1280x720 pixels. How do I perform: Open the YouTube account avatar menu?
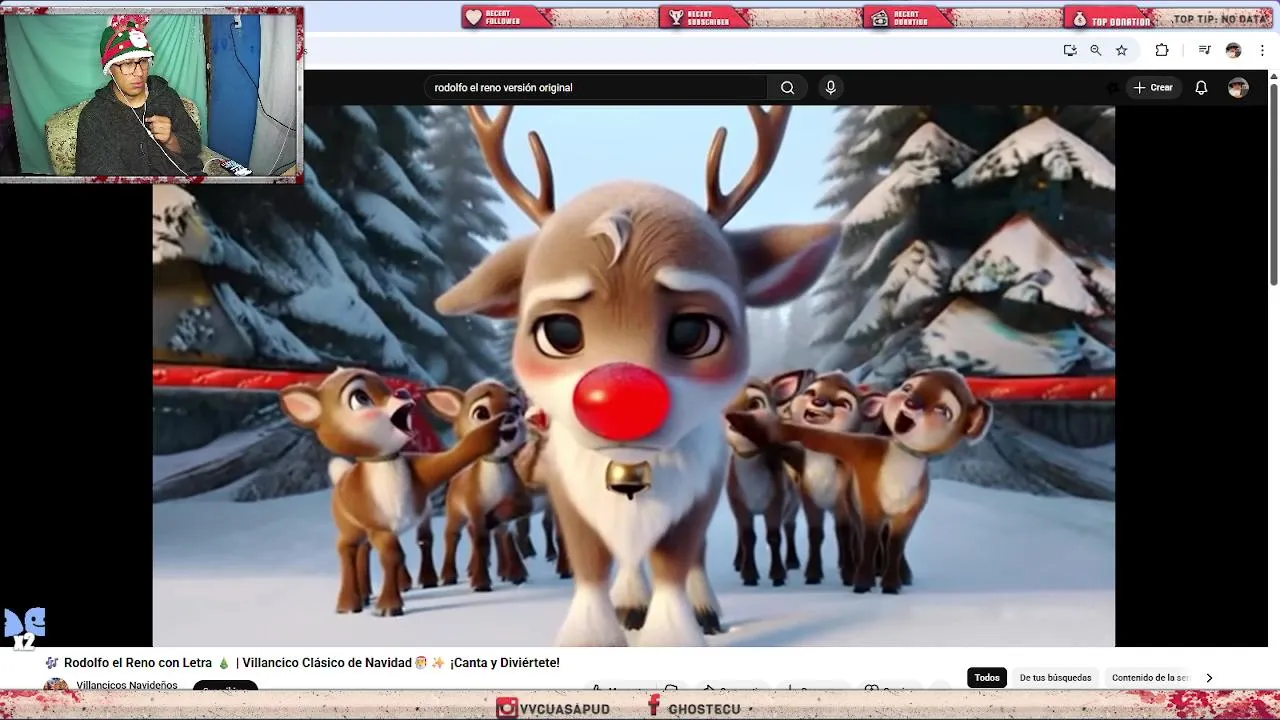[x=1238, y=88]
